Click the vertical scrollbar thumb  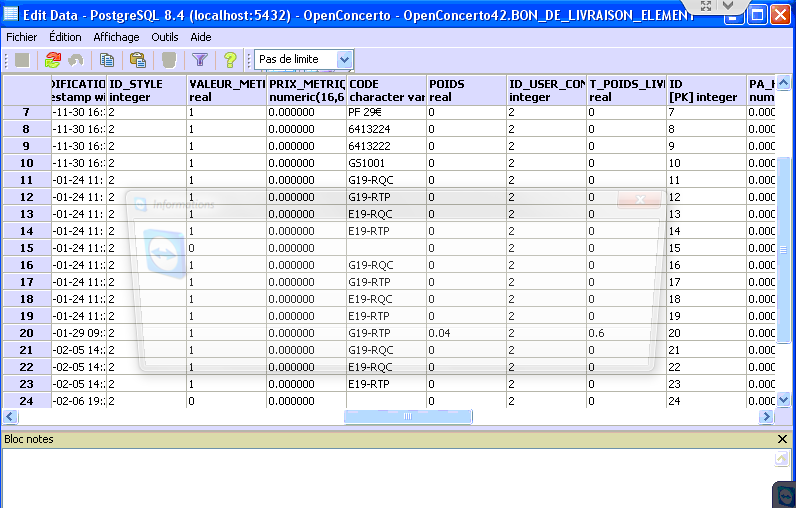(783, 249)
